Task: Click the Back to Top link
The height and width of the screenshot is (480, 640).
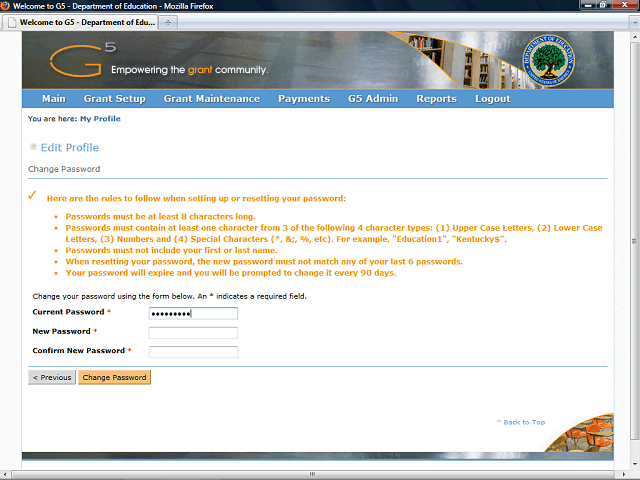Action: 521,422
